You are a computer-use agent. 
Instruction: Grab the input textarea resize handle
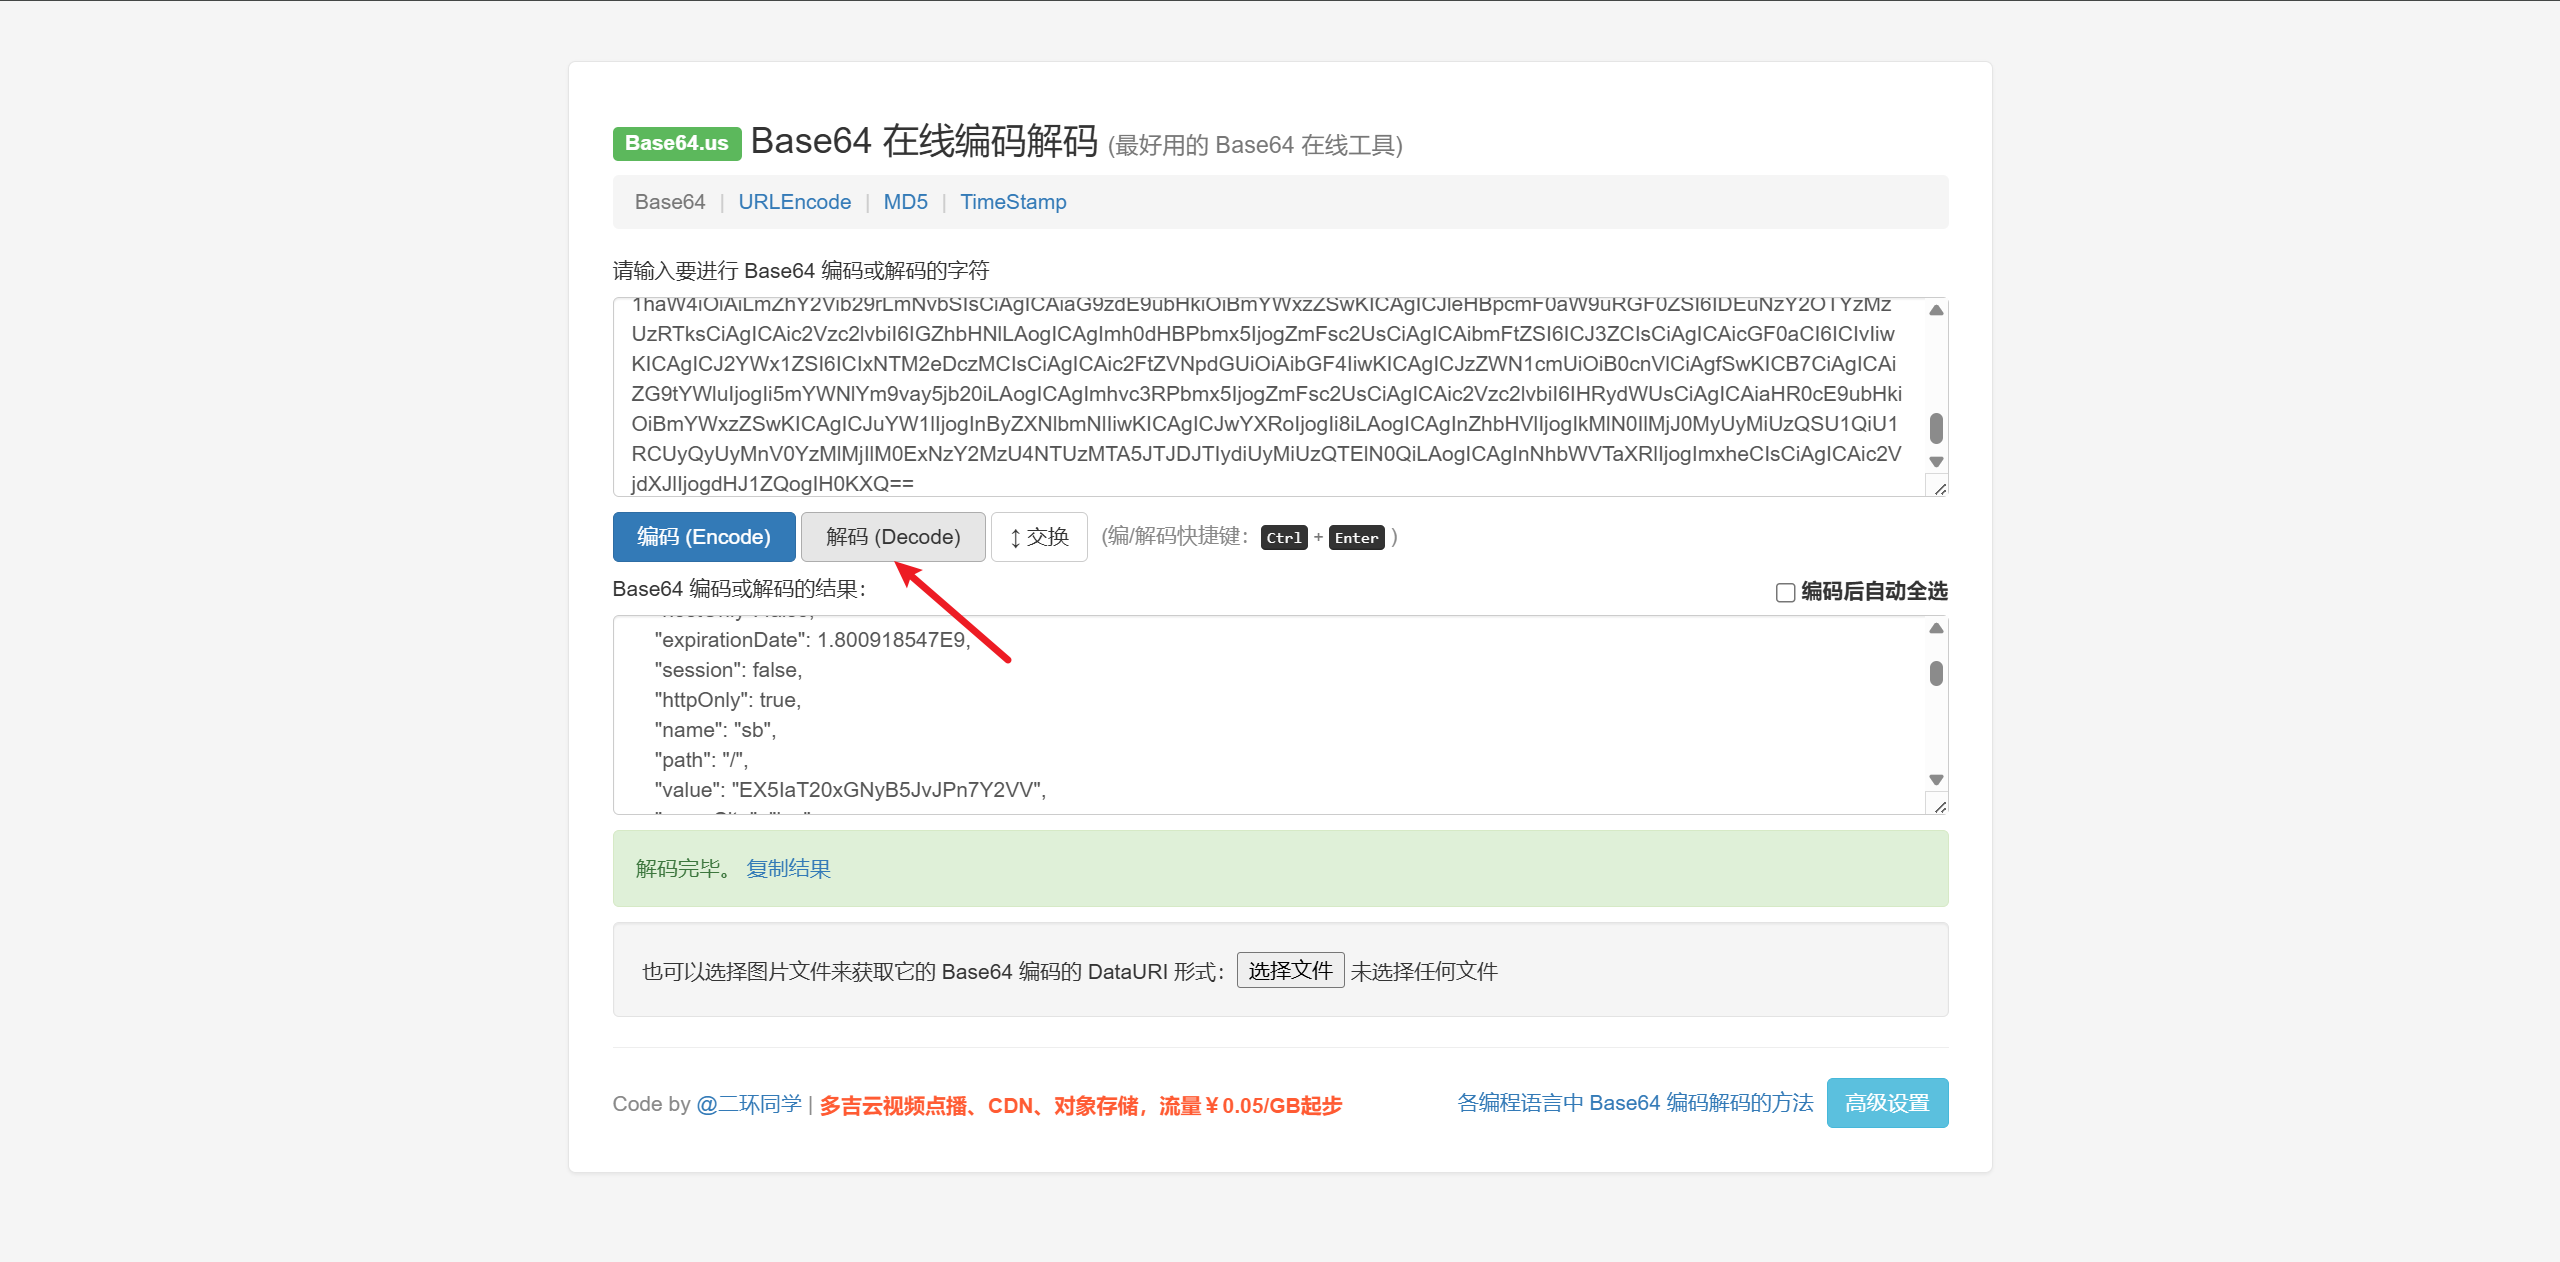coord(1939,488)
